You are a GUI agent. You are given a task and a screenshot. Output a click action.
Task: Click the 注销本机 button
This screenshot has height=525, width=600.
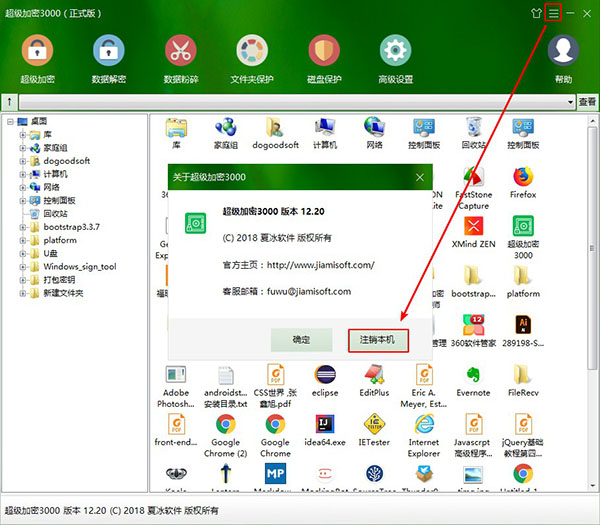(x=378, y=340)
